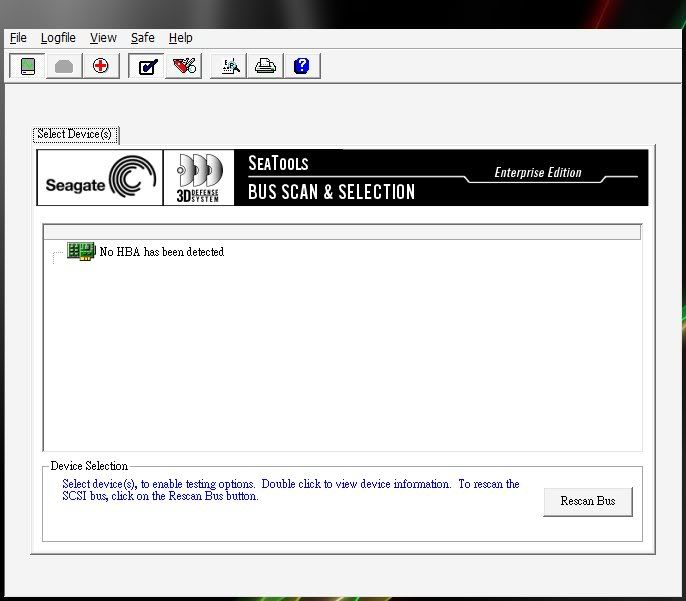Open the Logfile menu
Image resolution: width=686 pixels, height=601 pixels.
tap(58, 38)
